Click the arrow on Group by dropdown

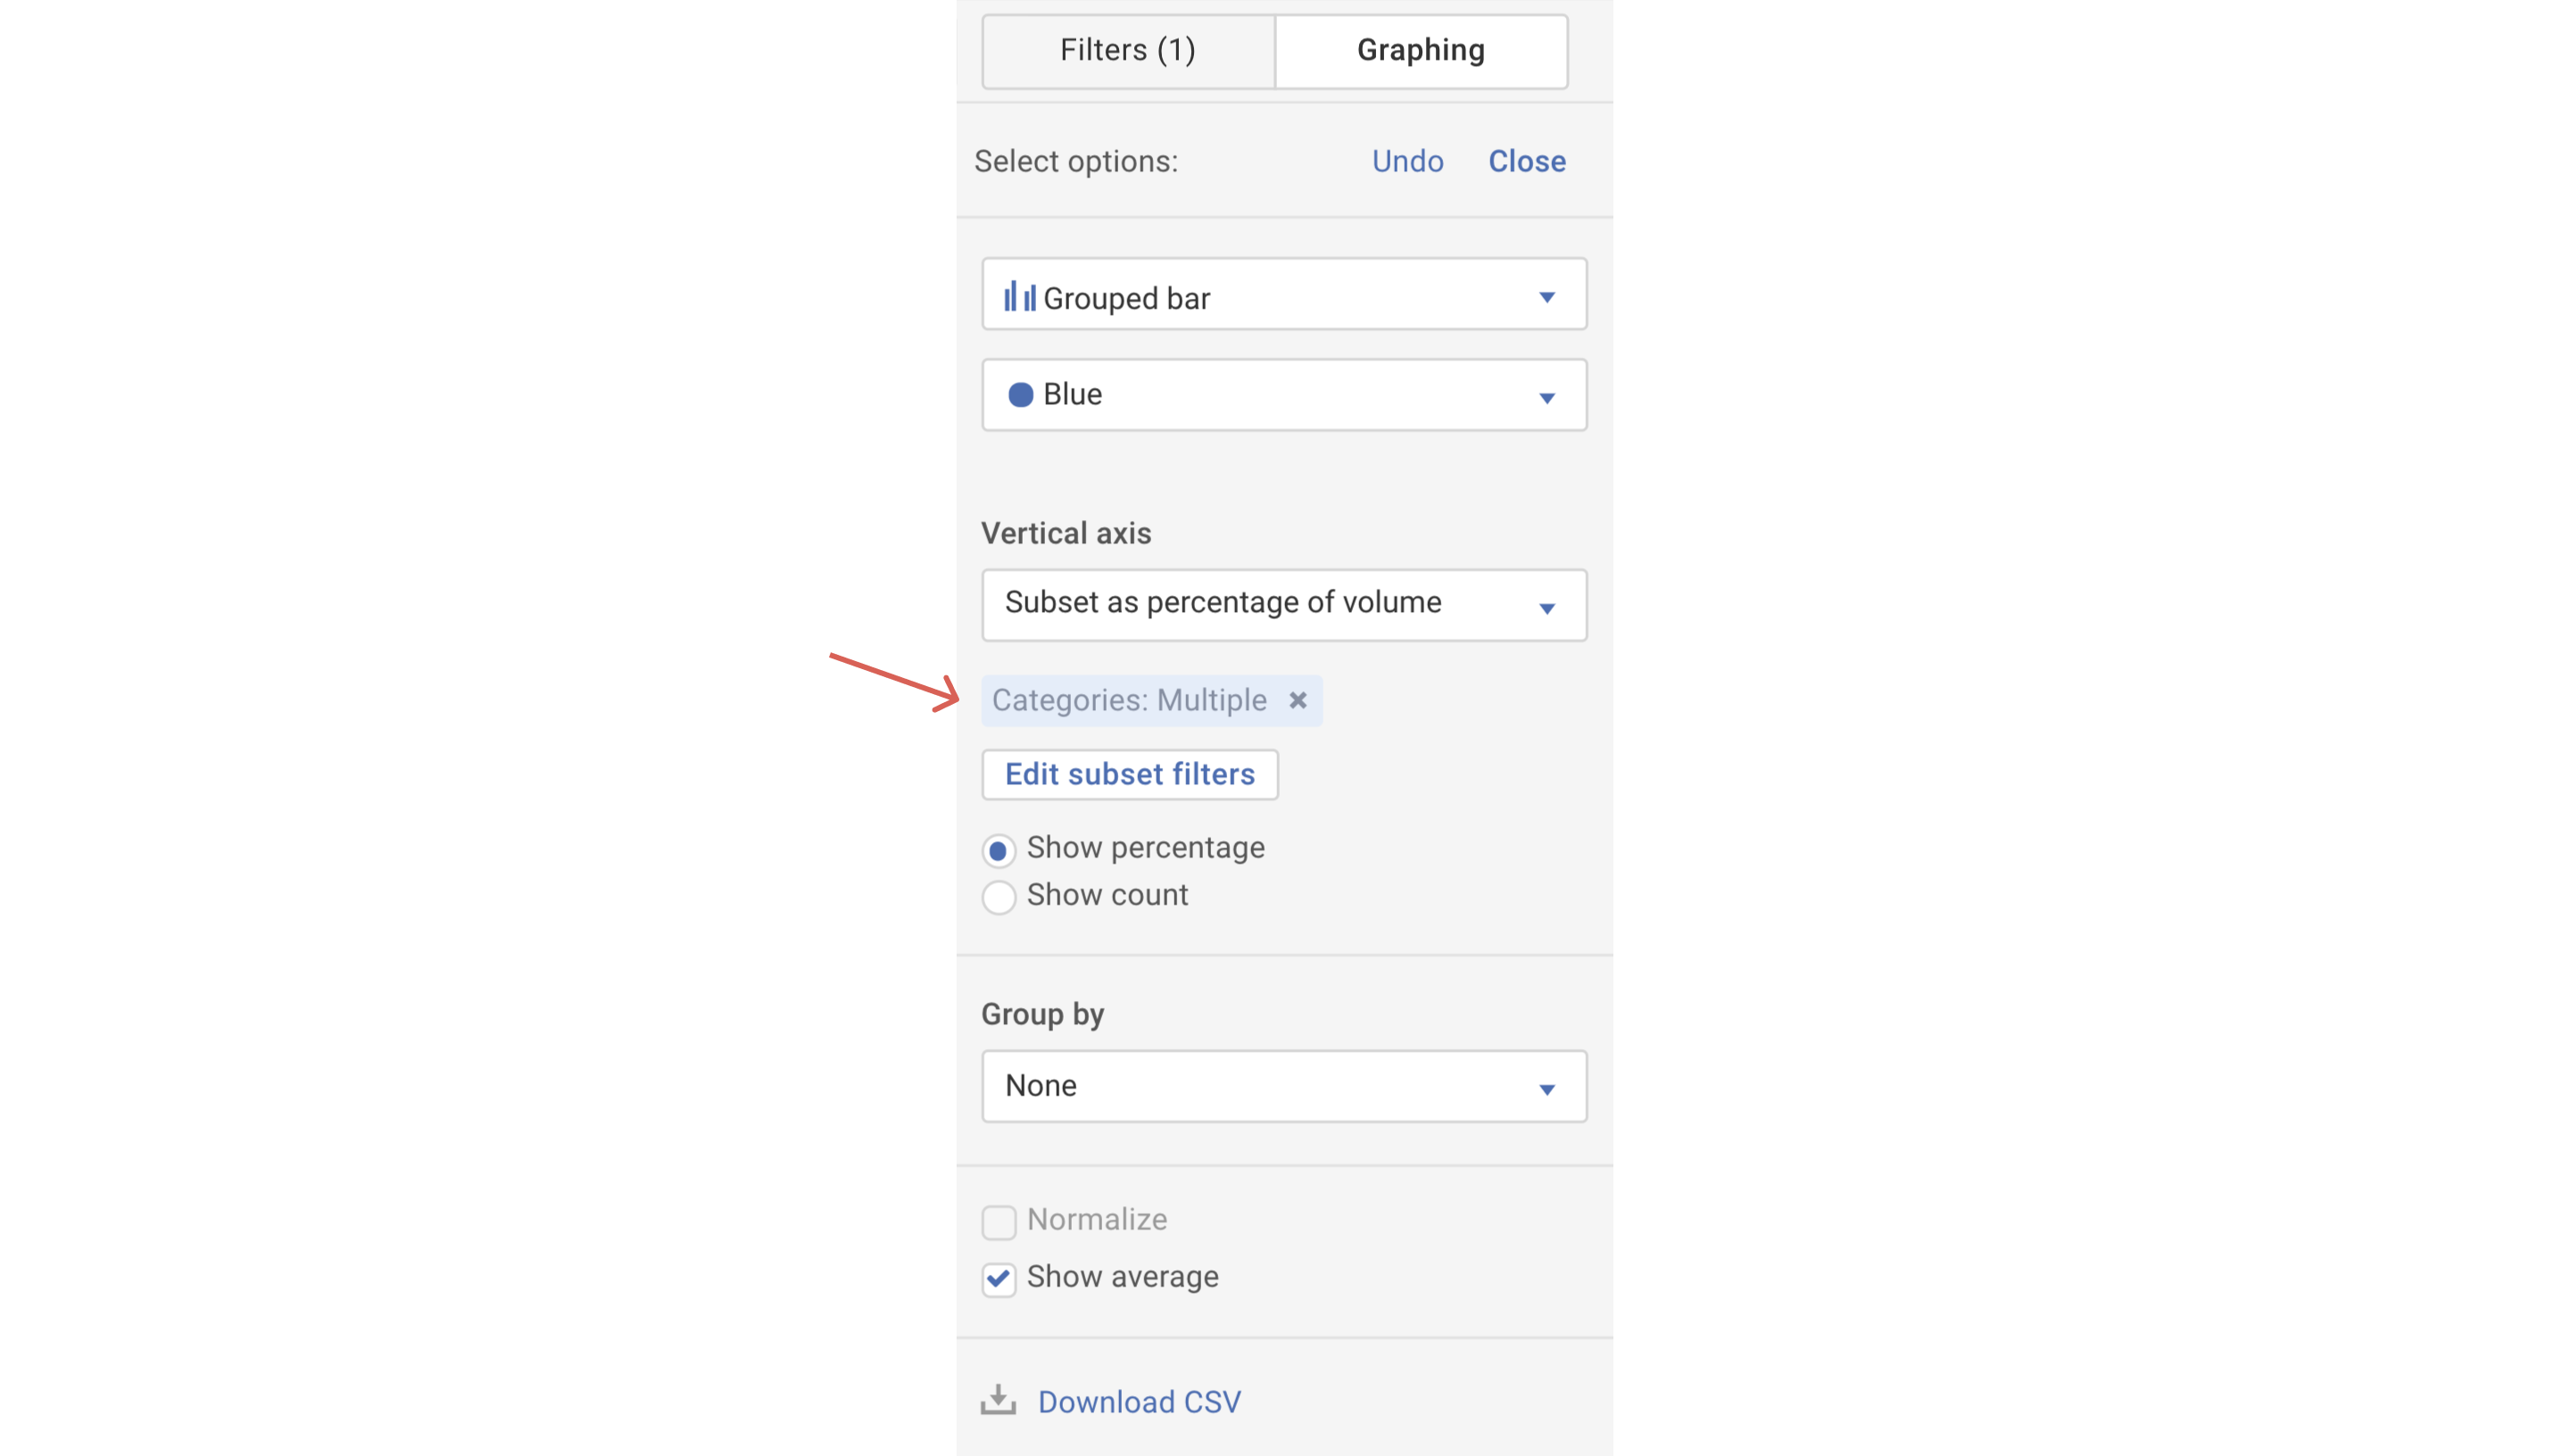click(x=1546, y=1089)
